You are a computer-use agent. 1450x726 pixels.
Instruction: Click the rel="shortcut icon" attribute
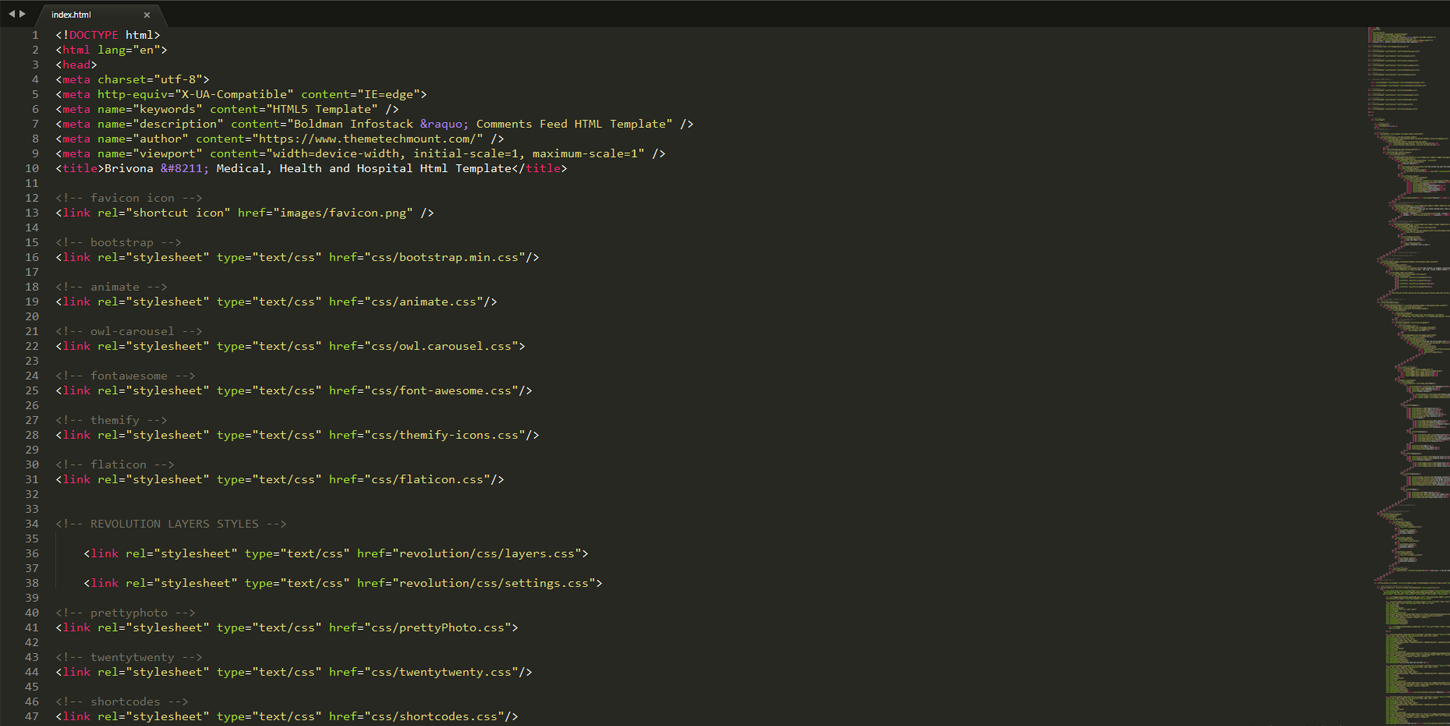[x=164, y=213]
